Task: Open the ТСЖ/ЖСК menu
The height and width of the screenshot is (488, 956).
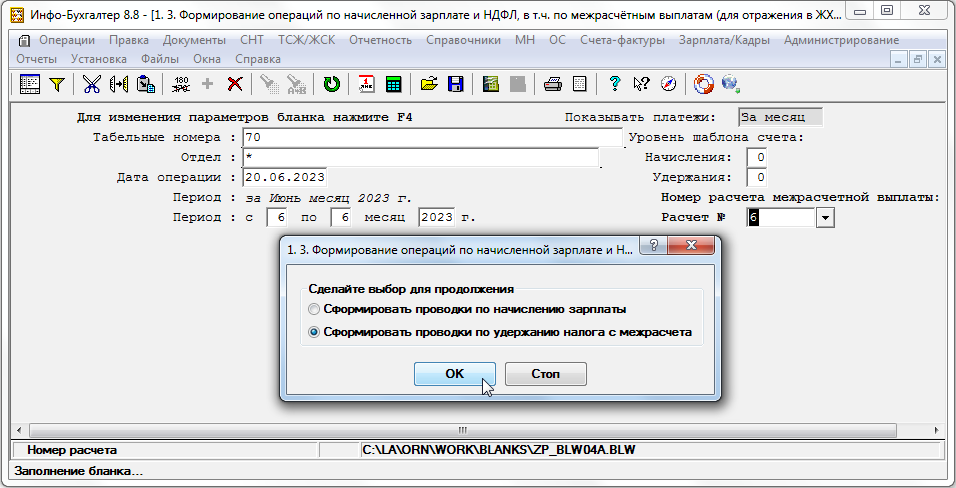Action: pos(307,40)
